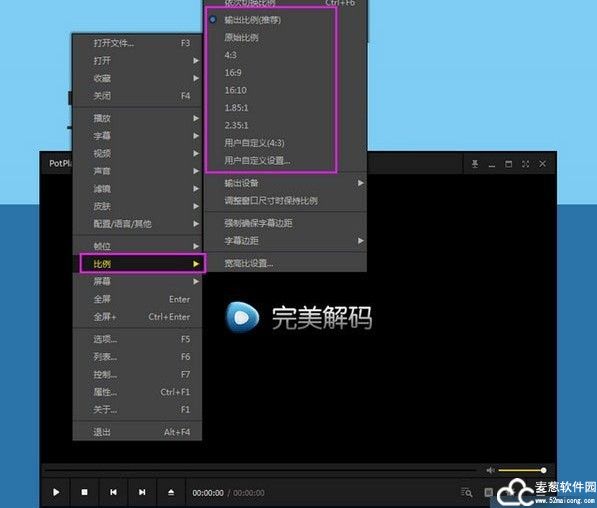
Task: Expand the 配置/语言/其他 submenu
Action: (137, 224)
